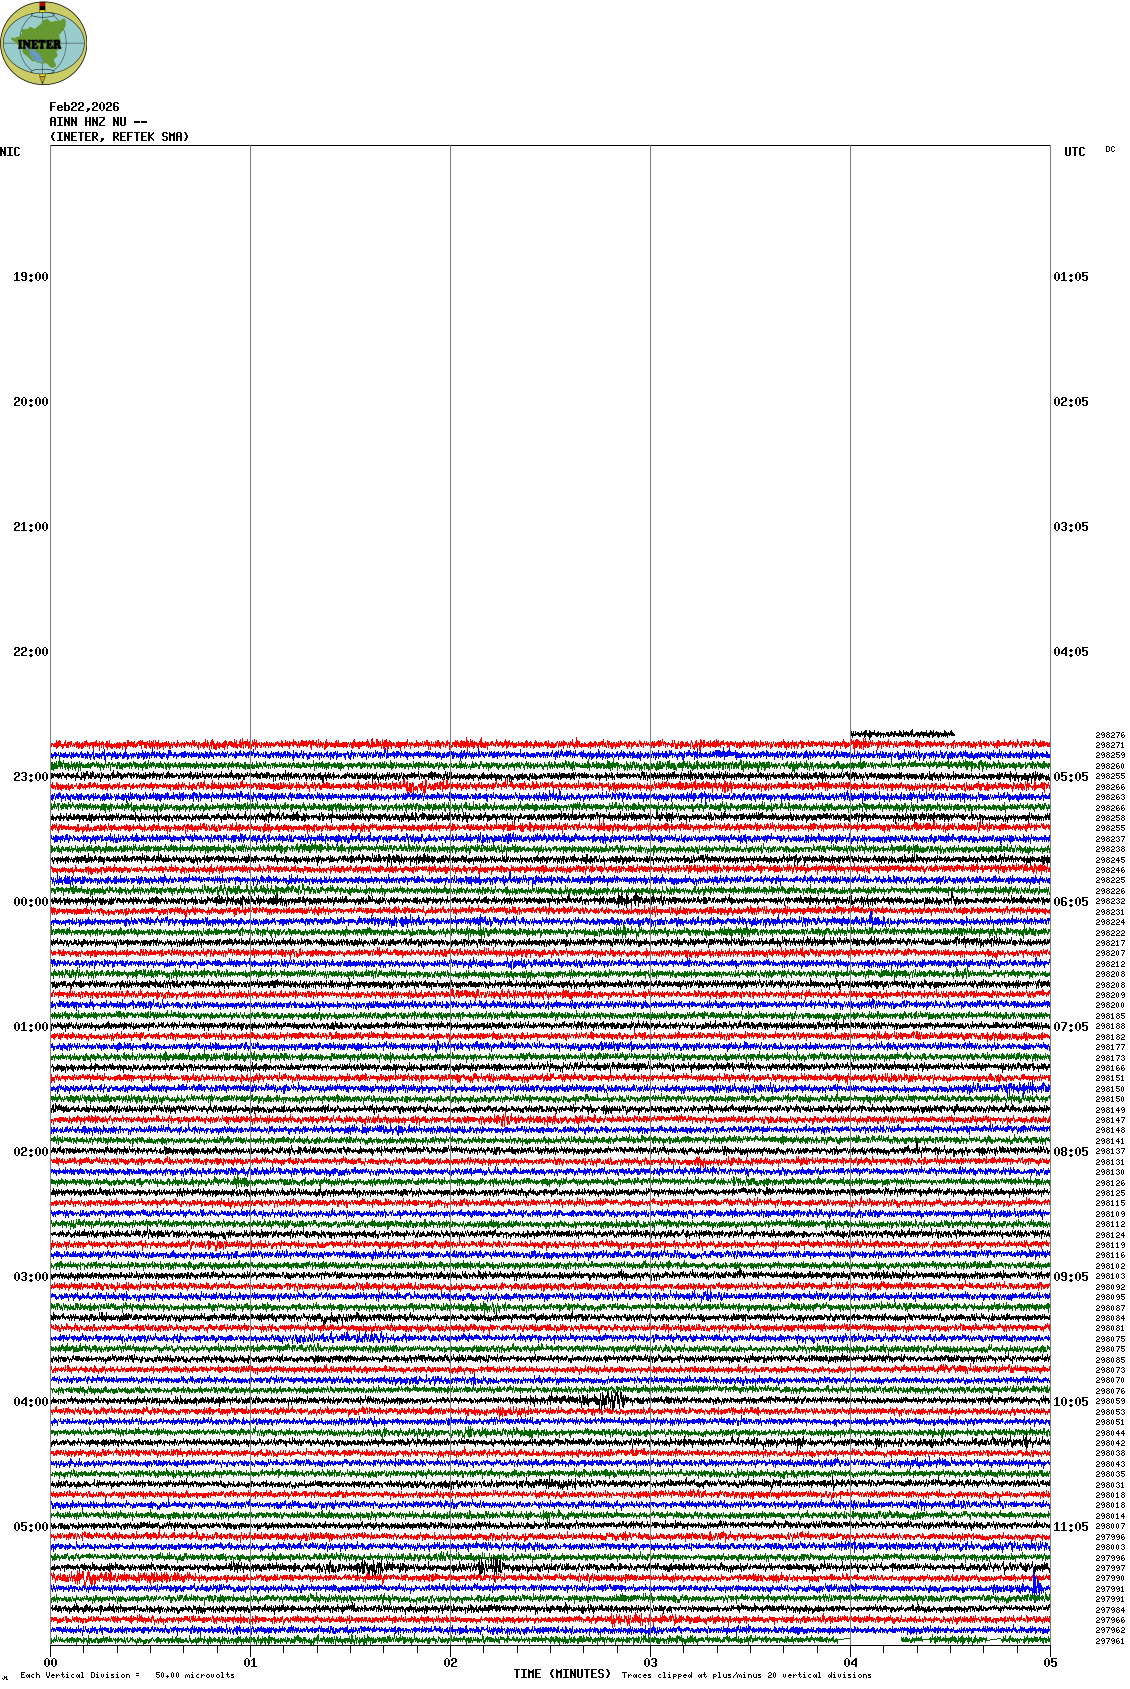Click the 06:05 UTC time marker

point(1071,902)
